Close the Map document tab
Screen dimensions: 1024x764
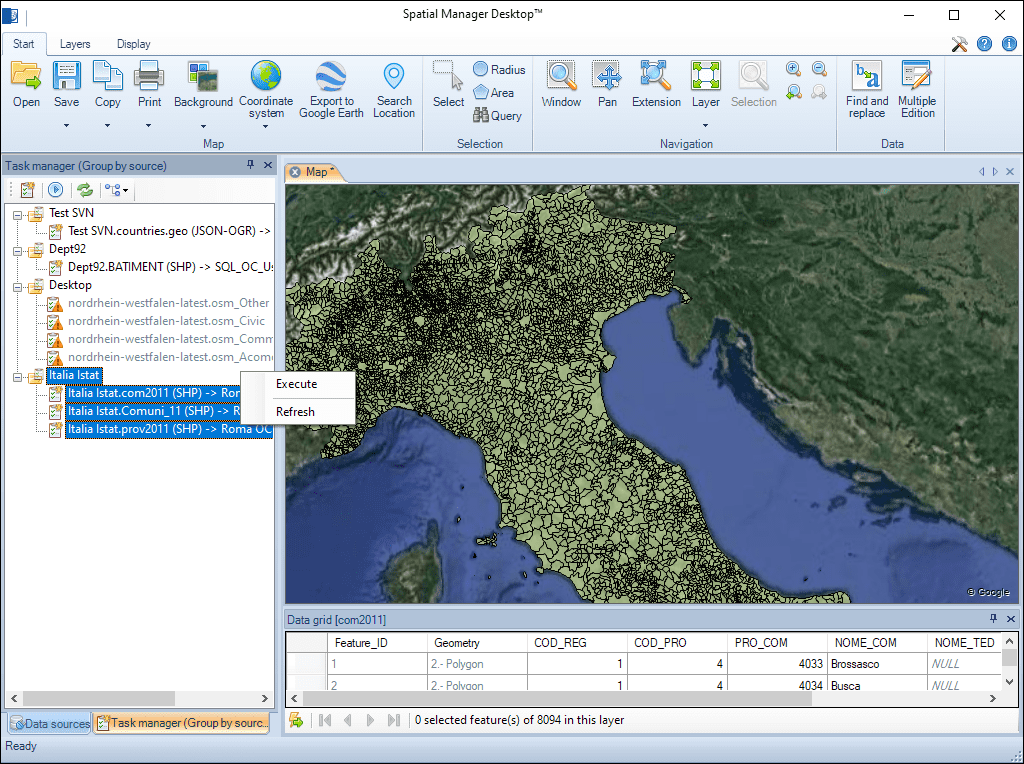(295, 172)
